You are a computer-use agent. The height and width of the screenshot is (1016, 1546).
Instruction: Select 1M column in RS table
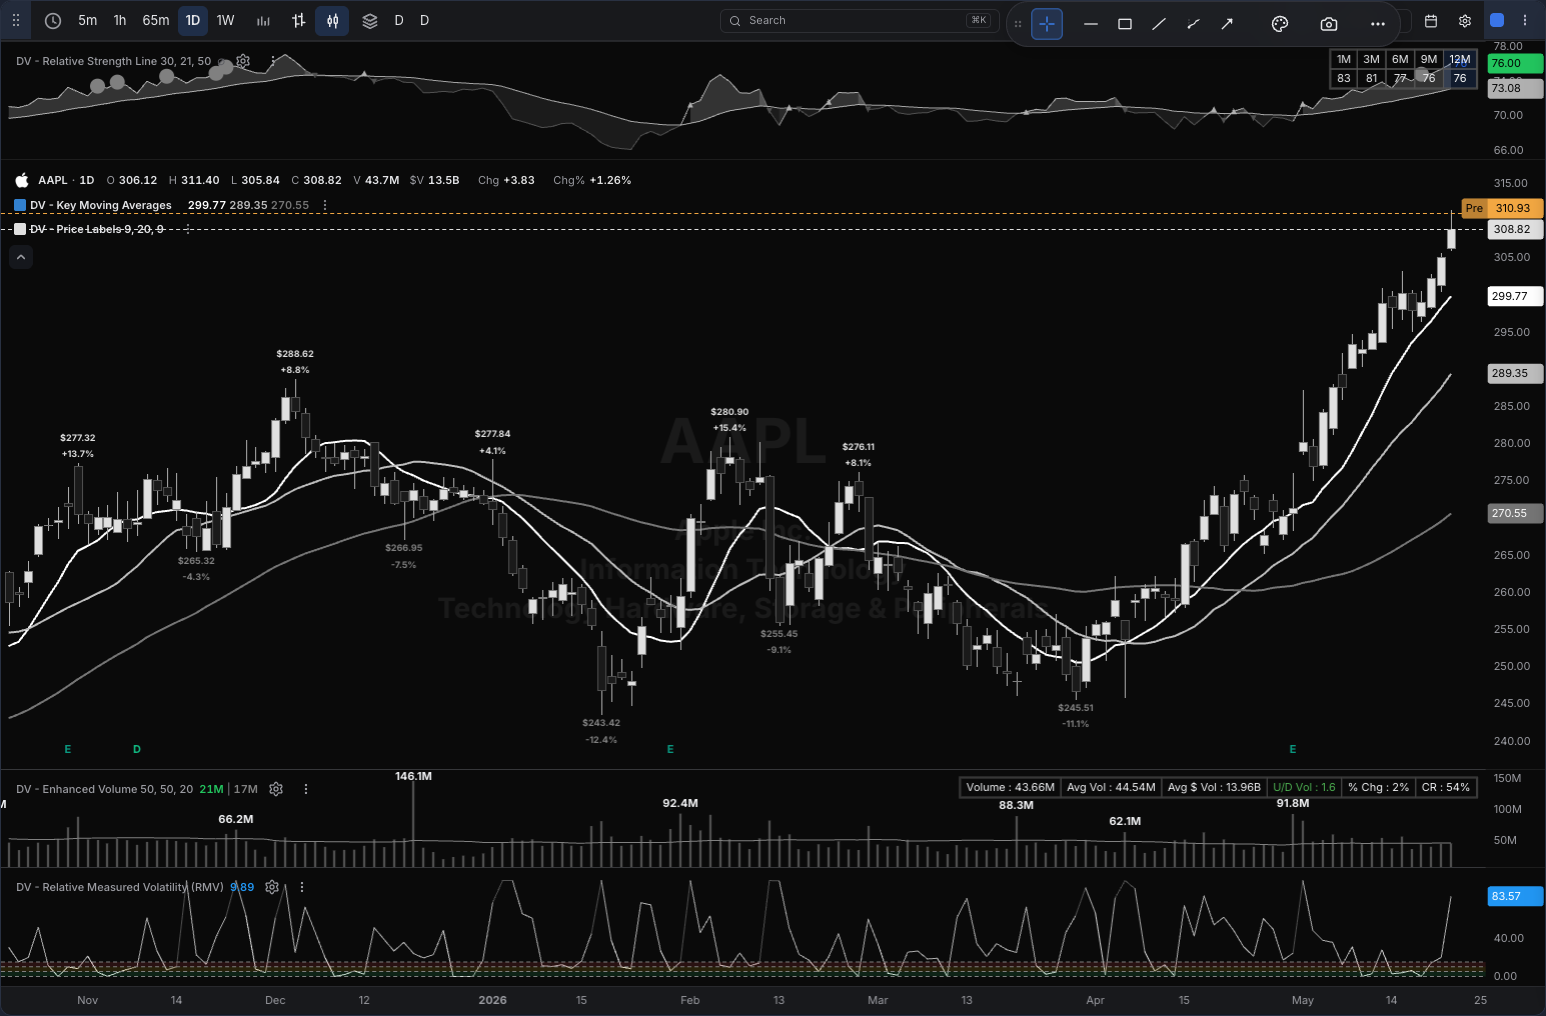[x=1344, y=59]
